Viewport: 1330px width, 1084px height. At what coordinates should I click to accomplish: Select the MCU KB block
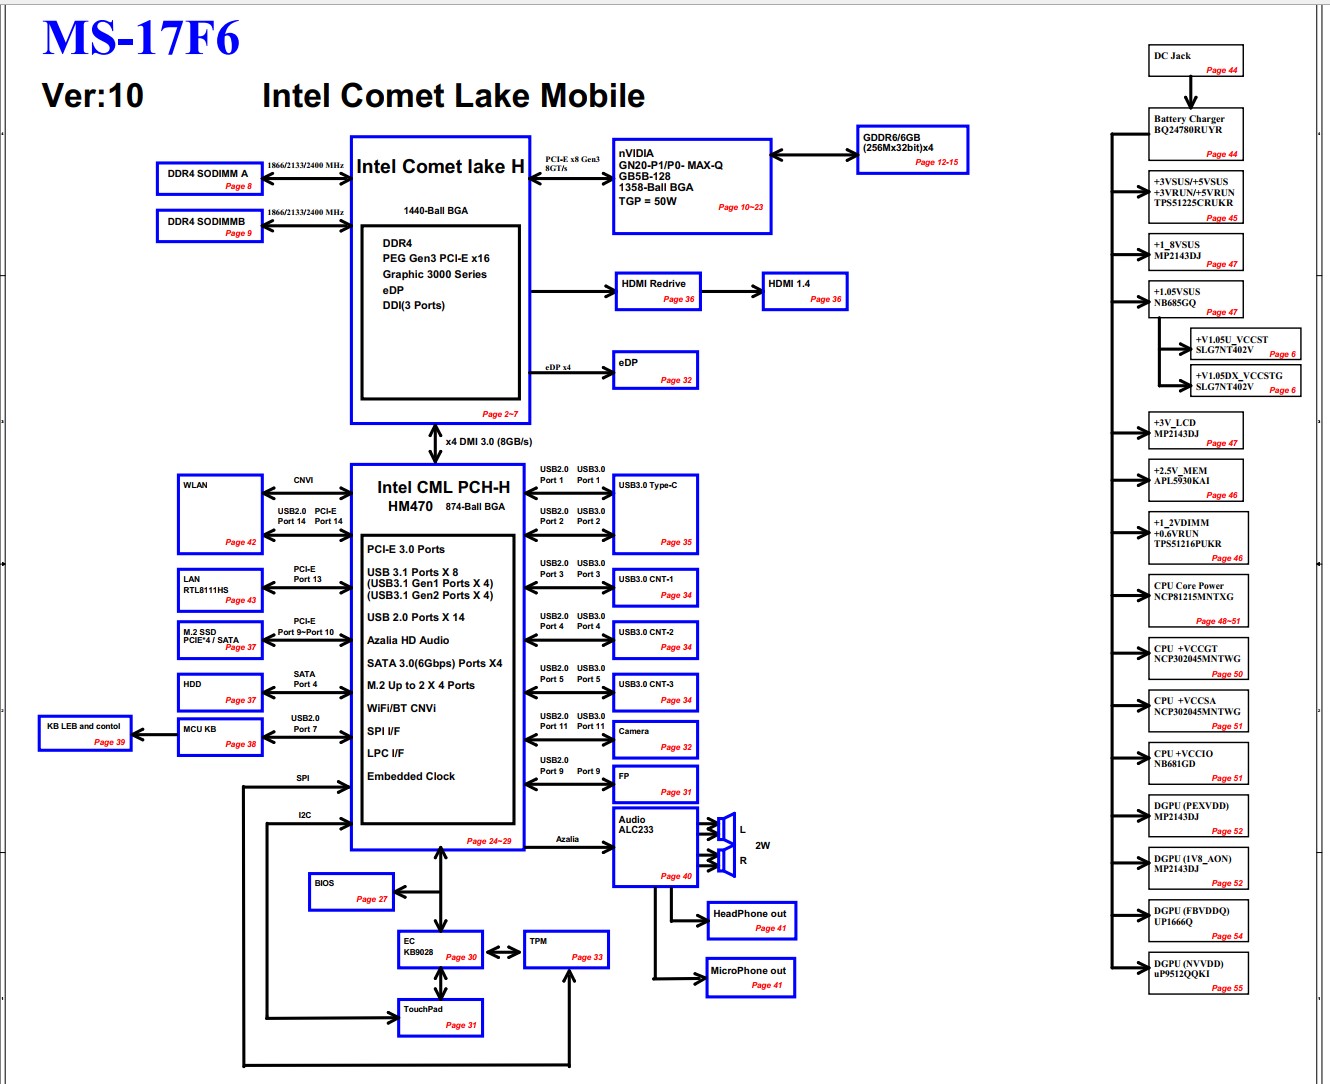click(220, 736)
